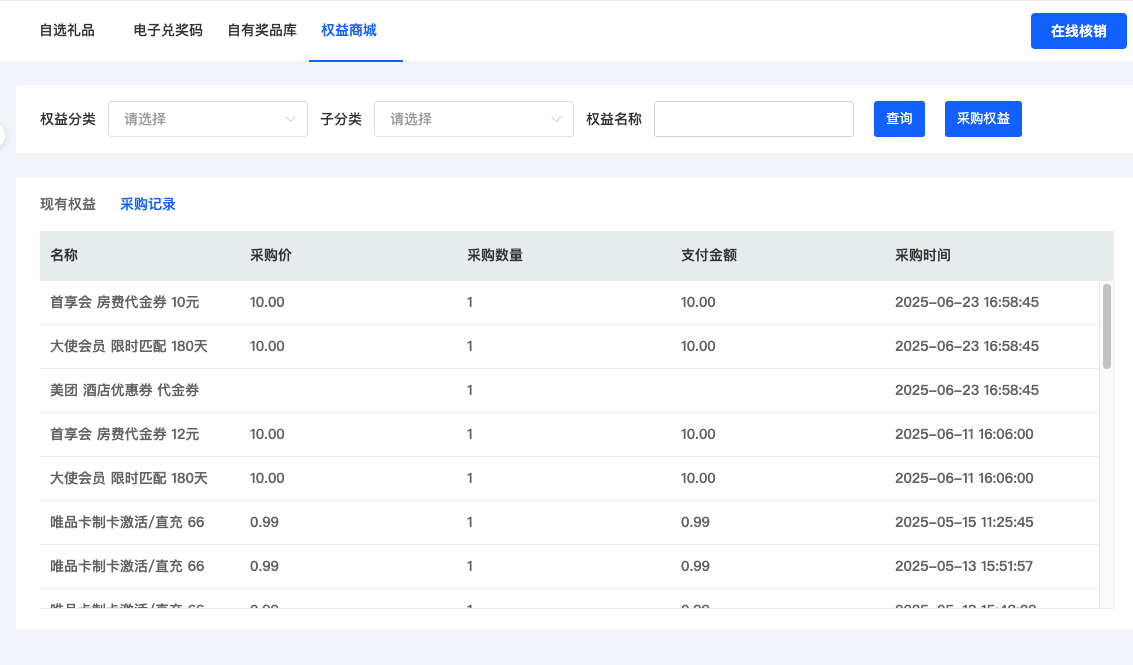Click the table's vertical scrollbar thumb
Screen dimensions: 1133x665
coord(1106,326)
